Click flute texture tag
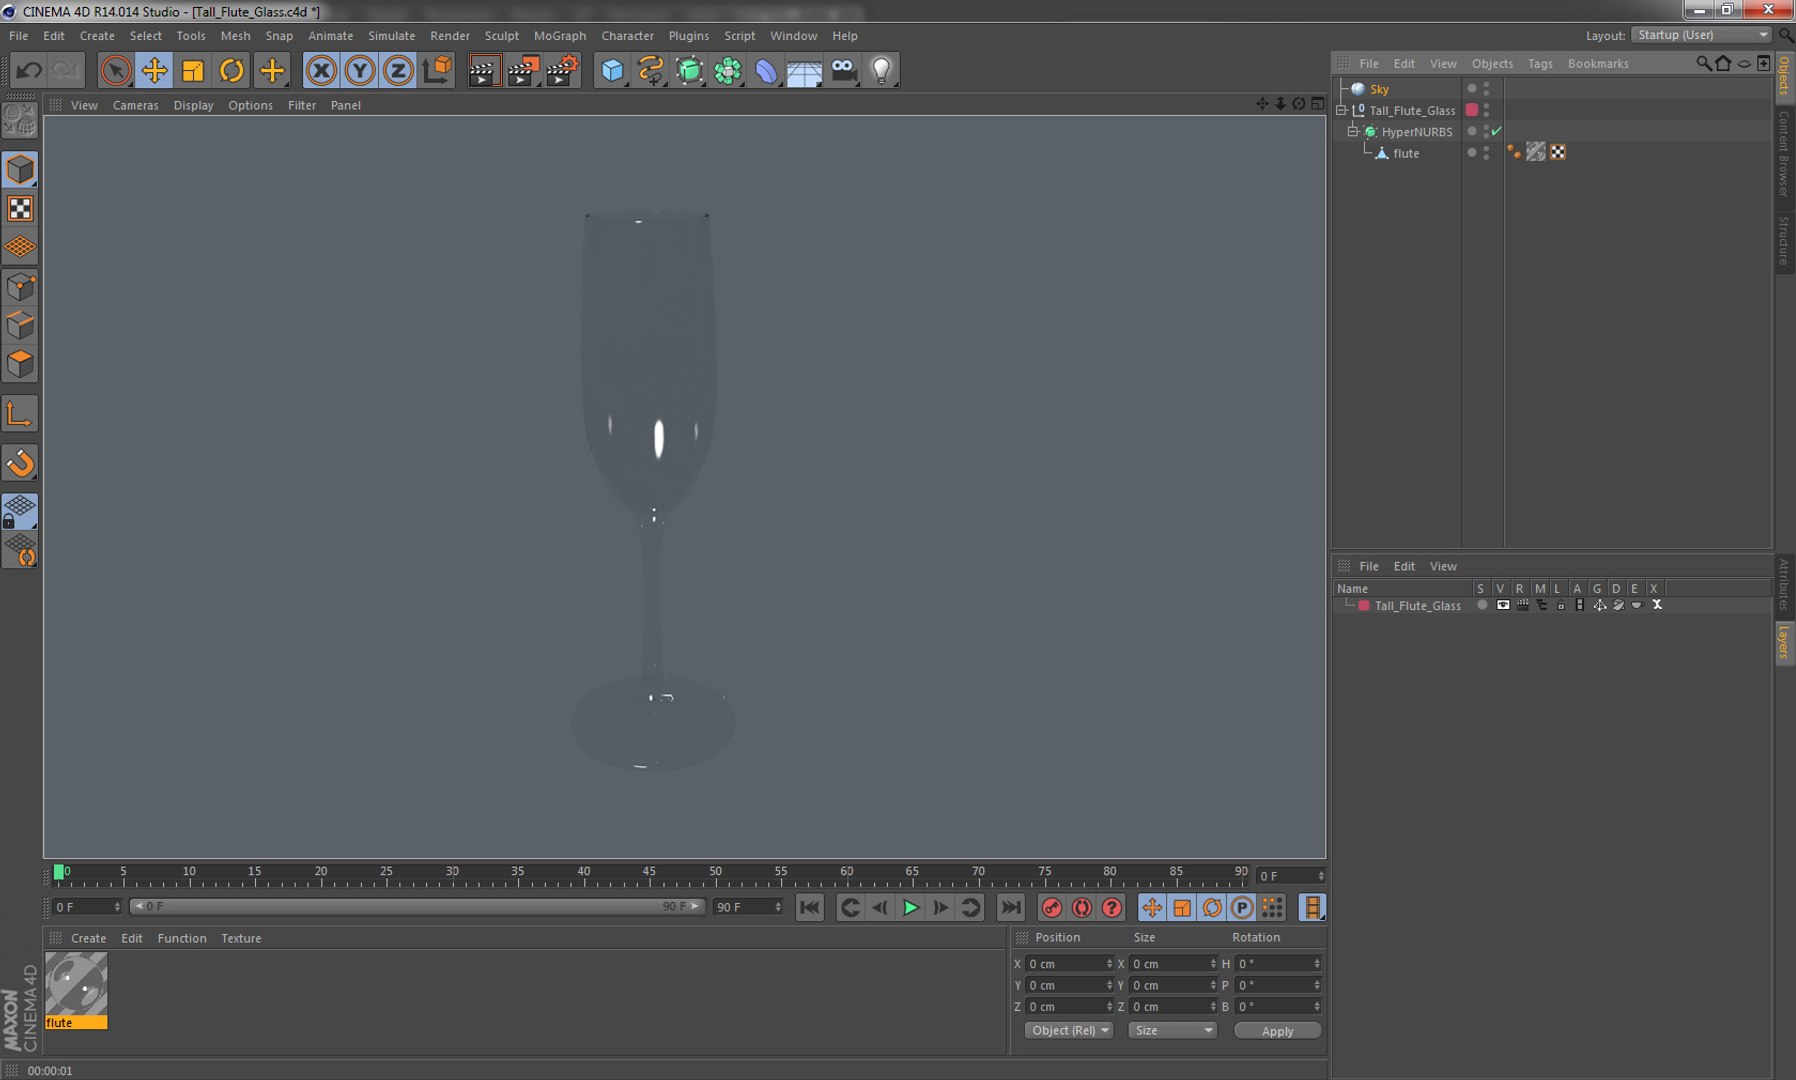Image resolution: width=1796 pixels, height=1080 pixels. (x=1536, y=152)
